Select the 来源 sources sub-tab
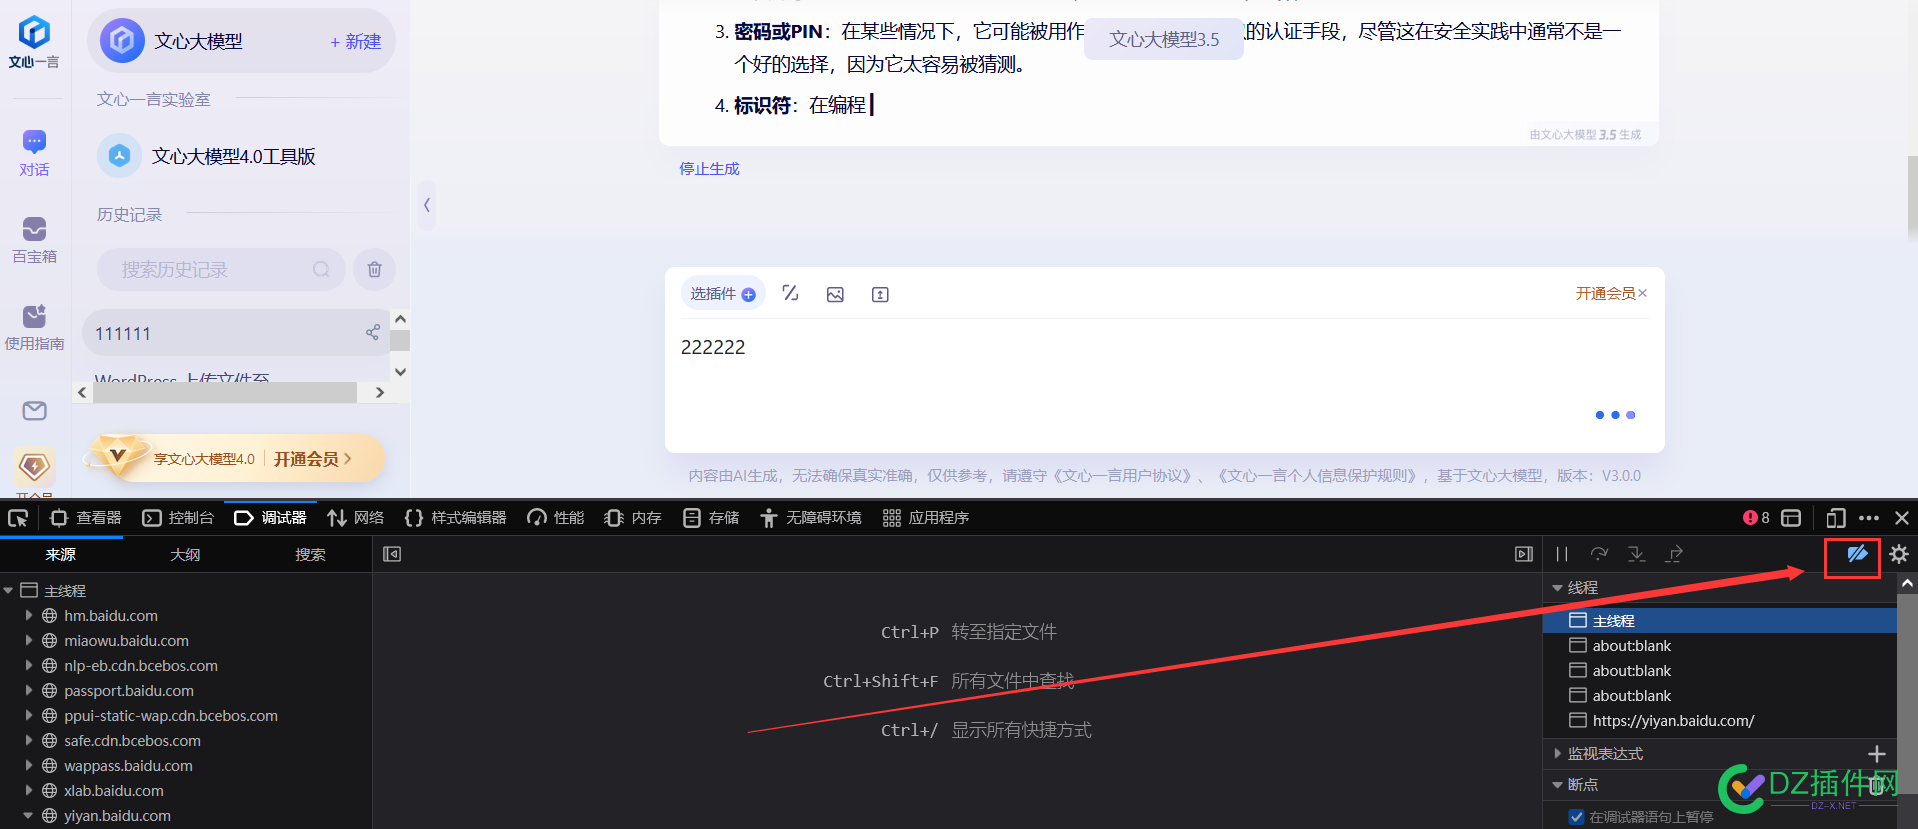 (60, 555)
